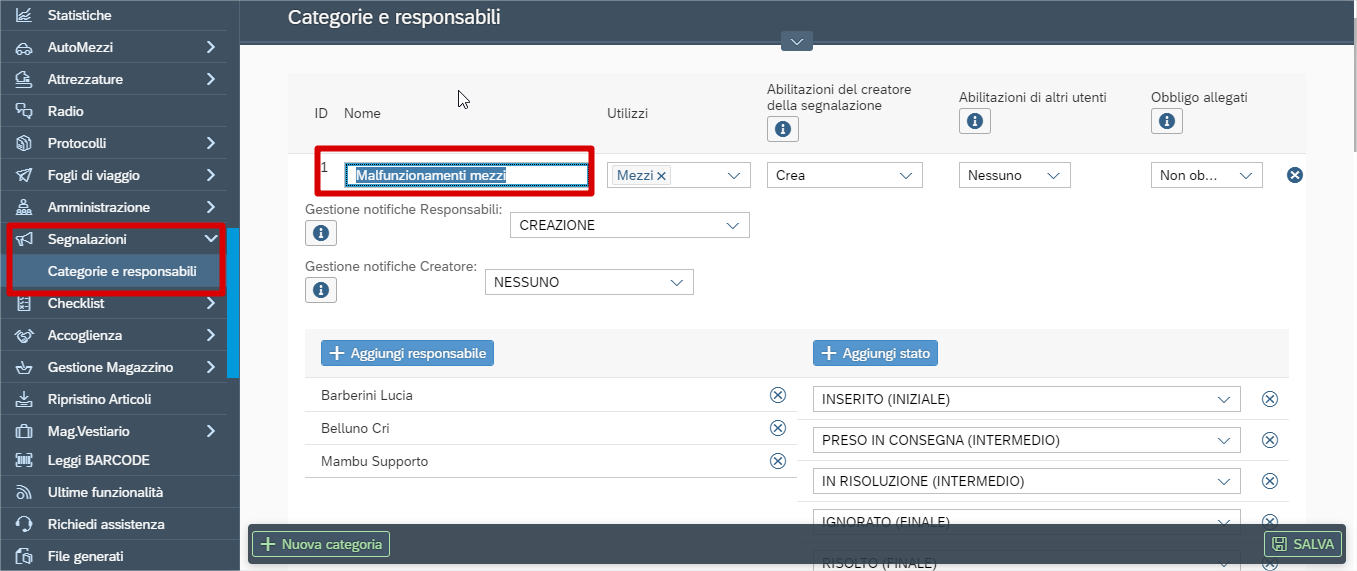
Task: Click info icon under Obbligo allegati
Action: click(x=1167, y=121)
